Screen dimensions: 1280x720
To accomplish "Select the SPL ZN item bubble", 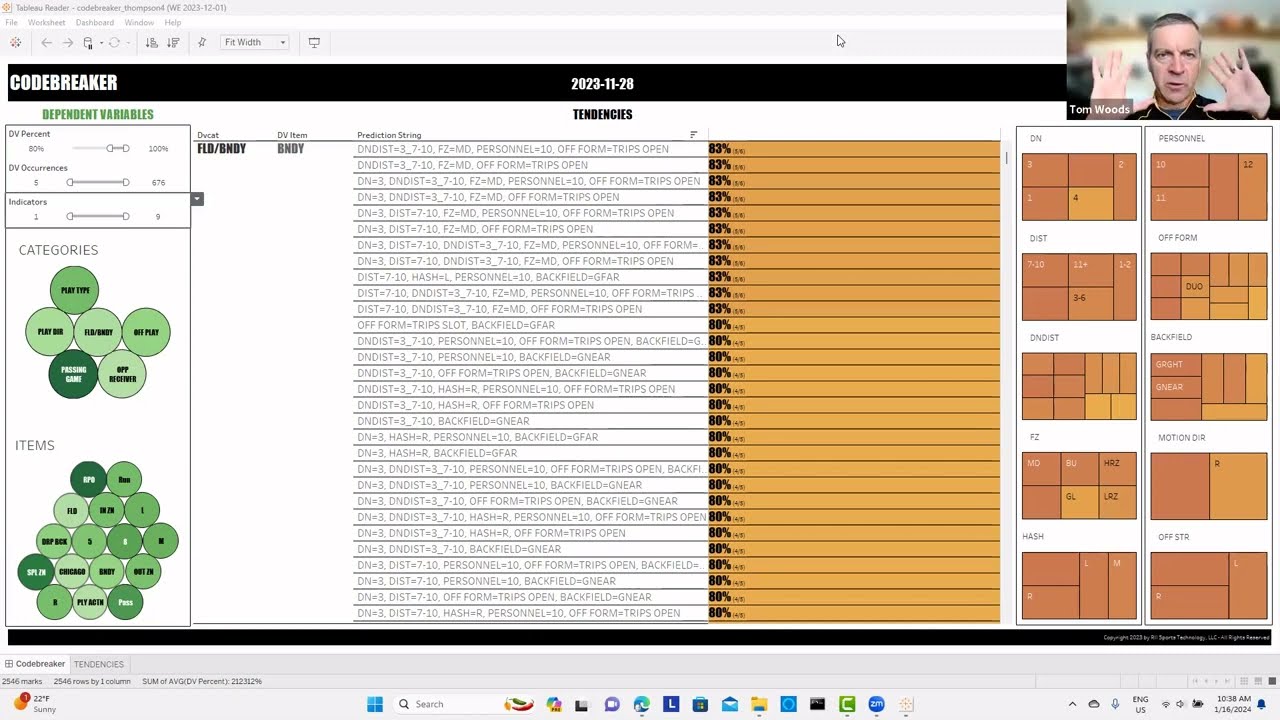I will point(36,572).
